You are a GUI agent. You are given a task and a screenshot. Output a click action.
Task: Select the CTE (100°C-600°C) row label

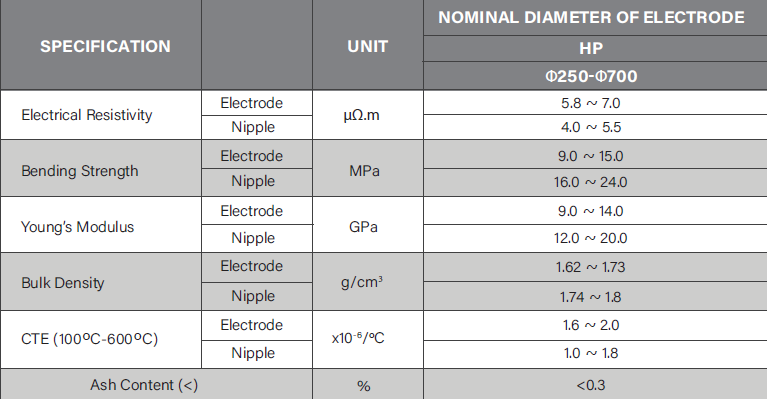click(90, 339)
